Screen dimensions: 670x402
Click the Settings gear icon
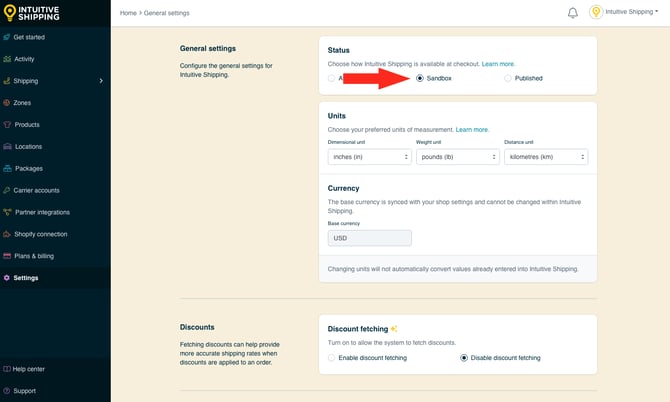coord(6,278)
